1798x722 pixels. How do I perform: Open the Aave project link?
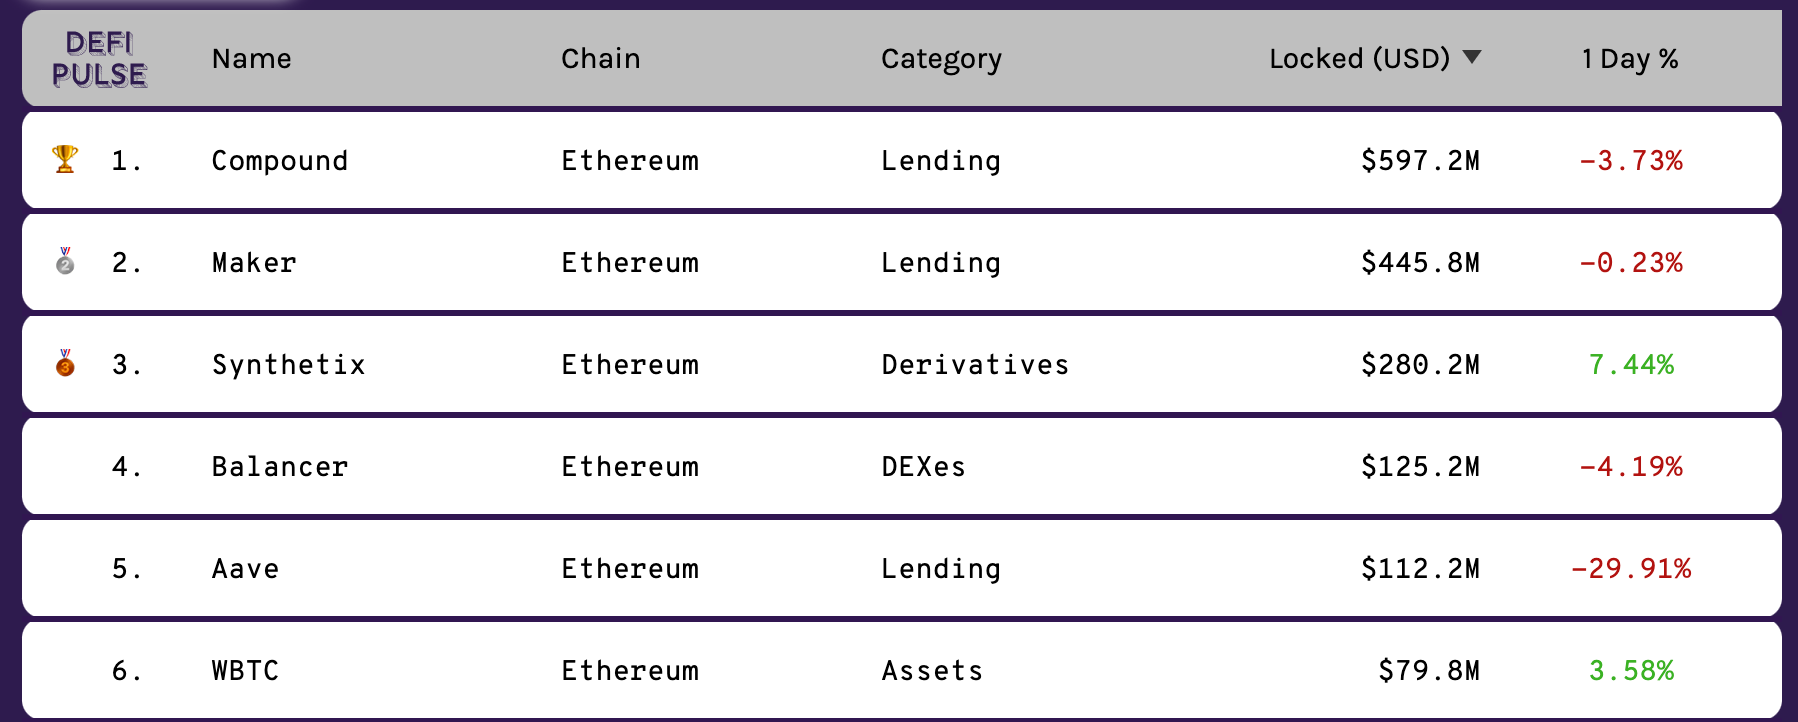click(x=246, y=569)
